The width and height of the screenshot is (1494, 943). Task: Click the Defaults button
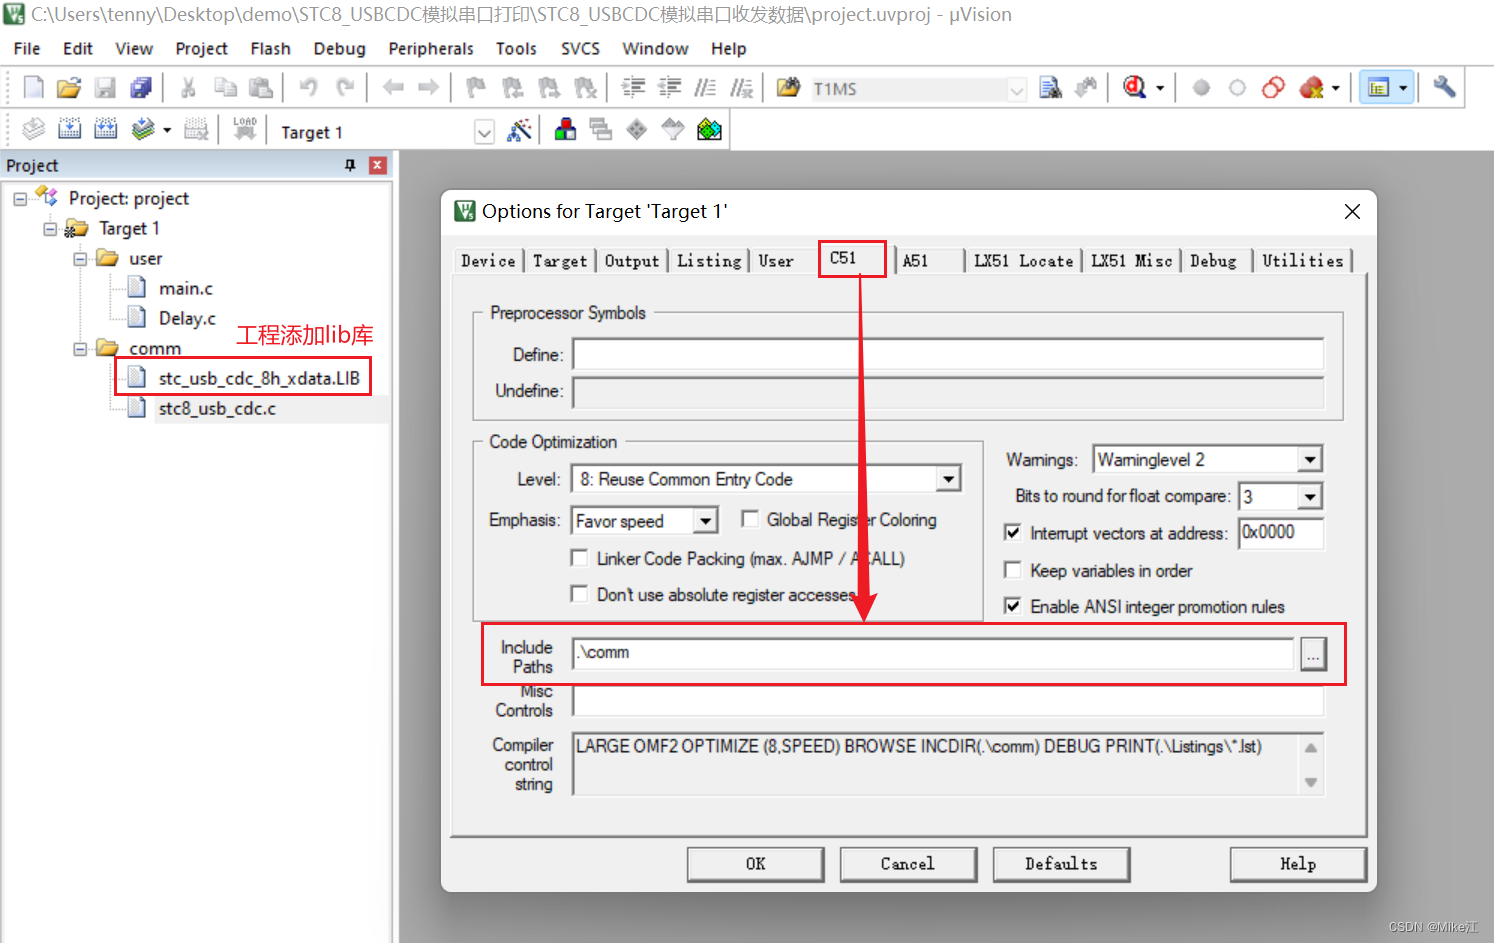coord(1061,864)
